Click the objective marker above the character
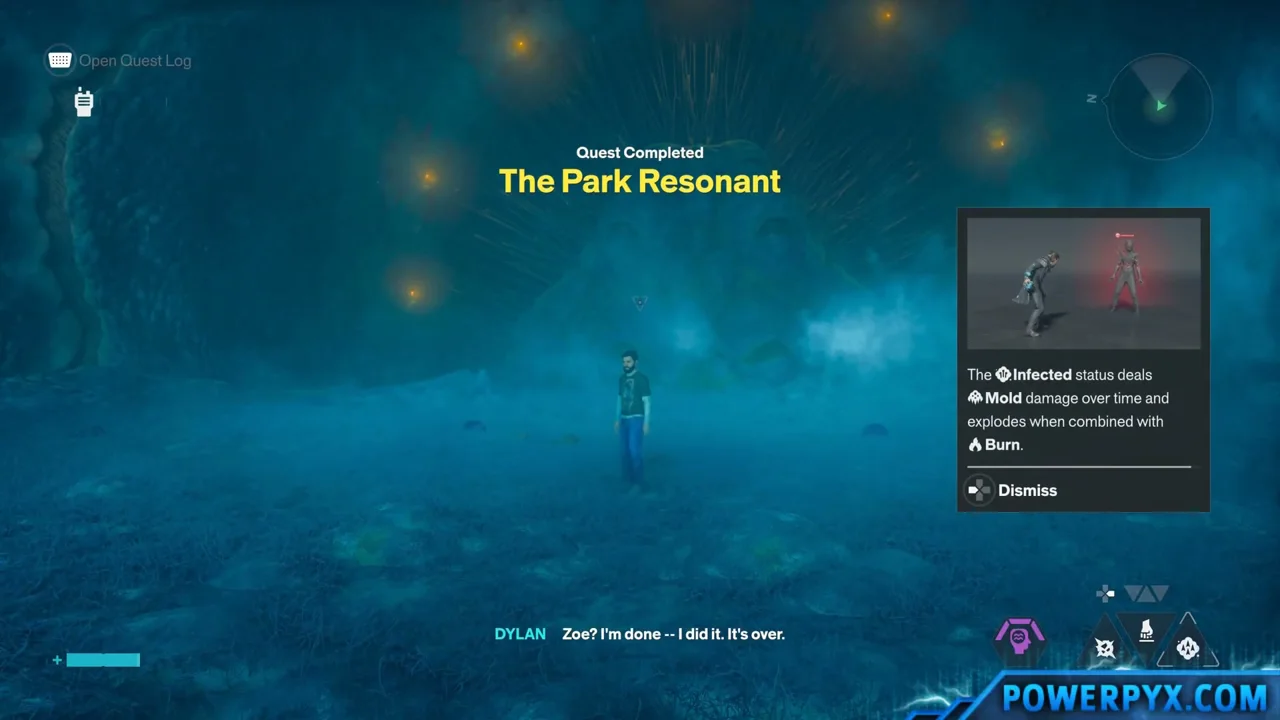 640,301
